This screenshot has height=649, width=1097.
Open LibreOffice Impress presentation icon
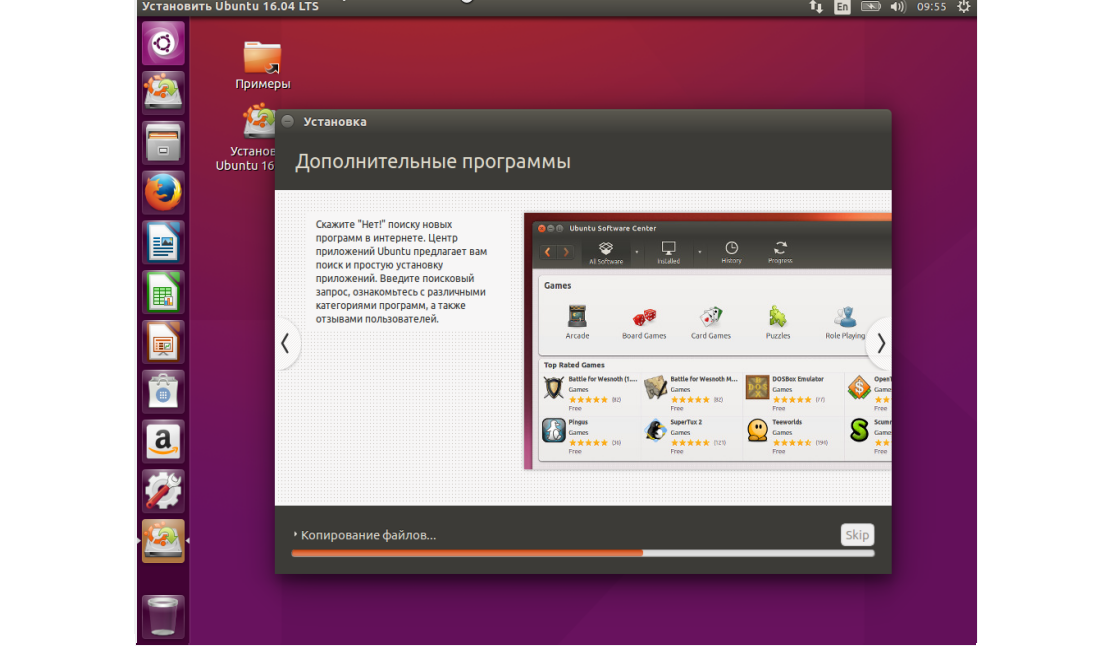tap(163, 342)
